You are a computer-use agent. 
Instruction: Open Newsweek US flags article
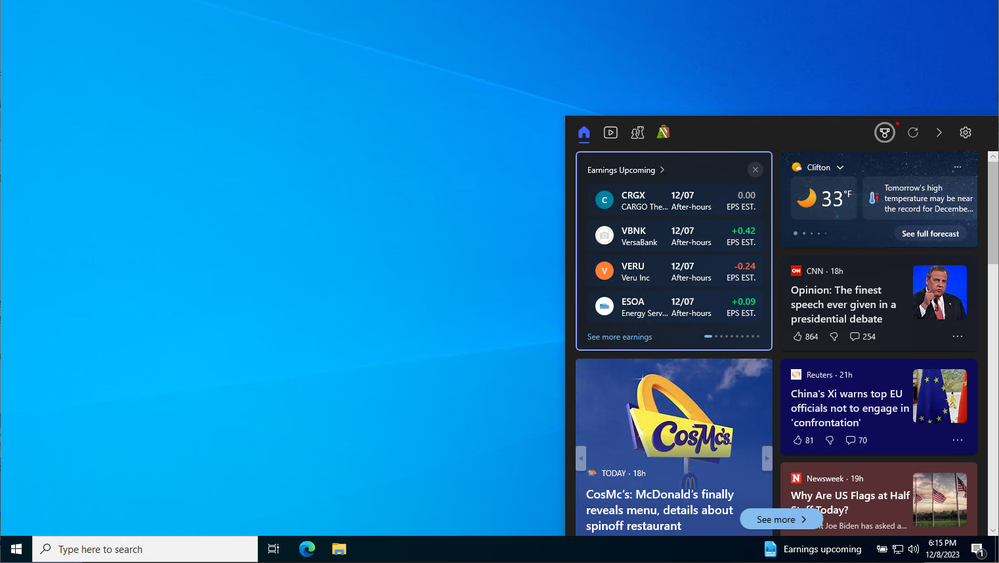[x=849, y=502]
